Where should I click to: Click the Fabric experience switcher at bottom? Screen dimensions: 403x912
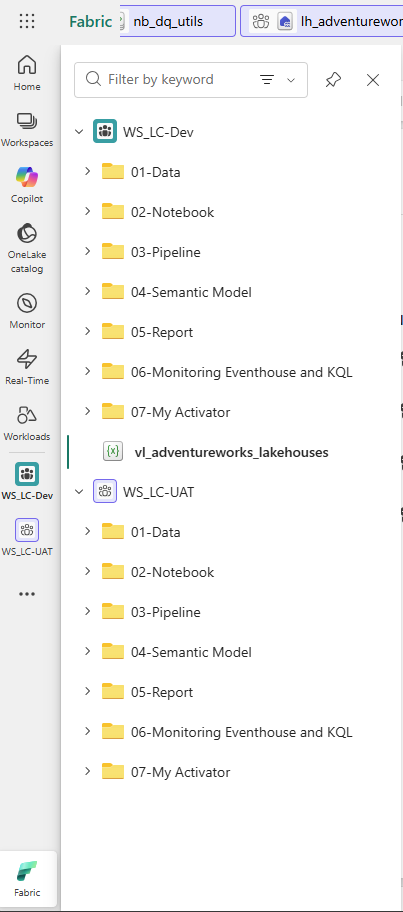pyautogui.click(x=27, y=879)
